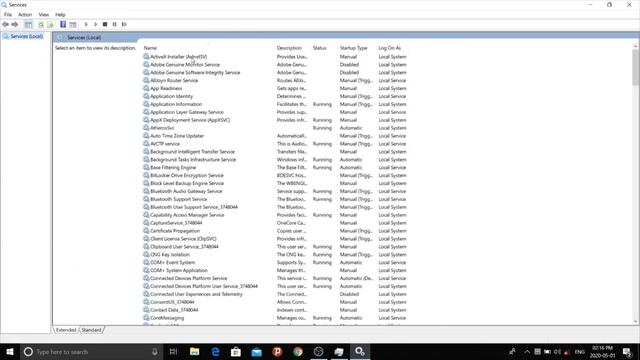Go back with the toolbar Back arrow
Screen dimensions: 640x360
(6, 24)
